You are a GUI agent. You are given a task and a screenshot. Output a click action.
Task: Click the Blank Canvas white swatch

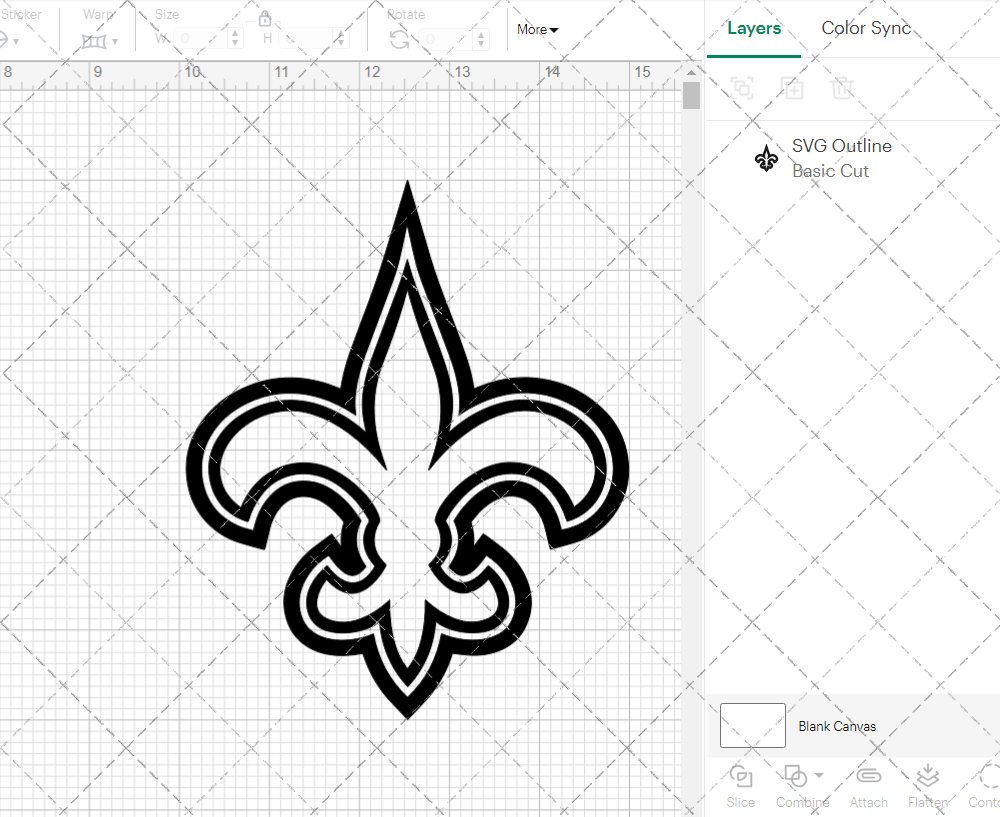[752, 726]
